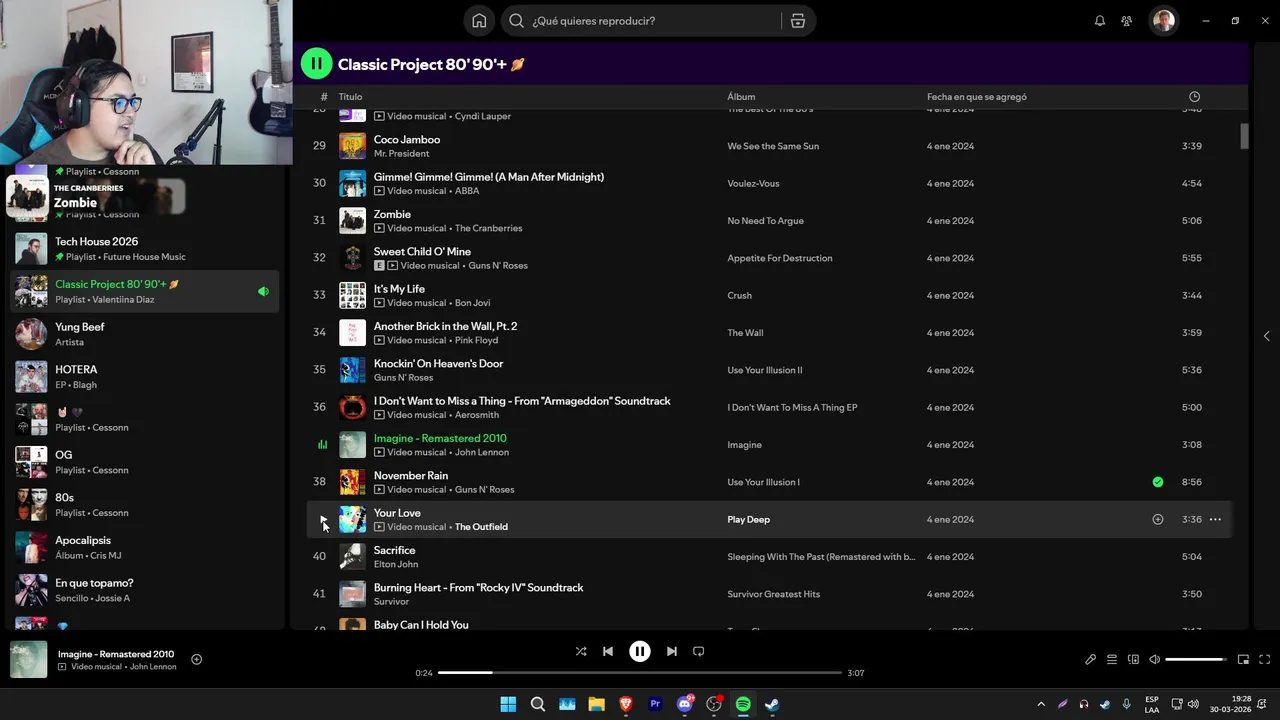Pause with the bottom player button

(x=640, y=651)
